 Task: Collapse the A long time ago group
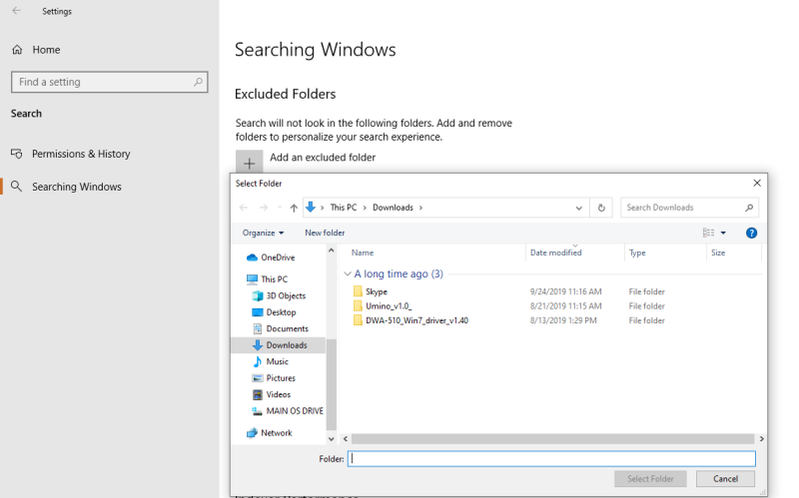(x=347, y=274)
